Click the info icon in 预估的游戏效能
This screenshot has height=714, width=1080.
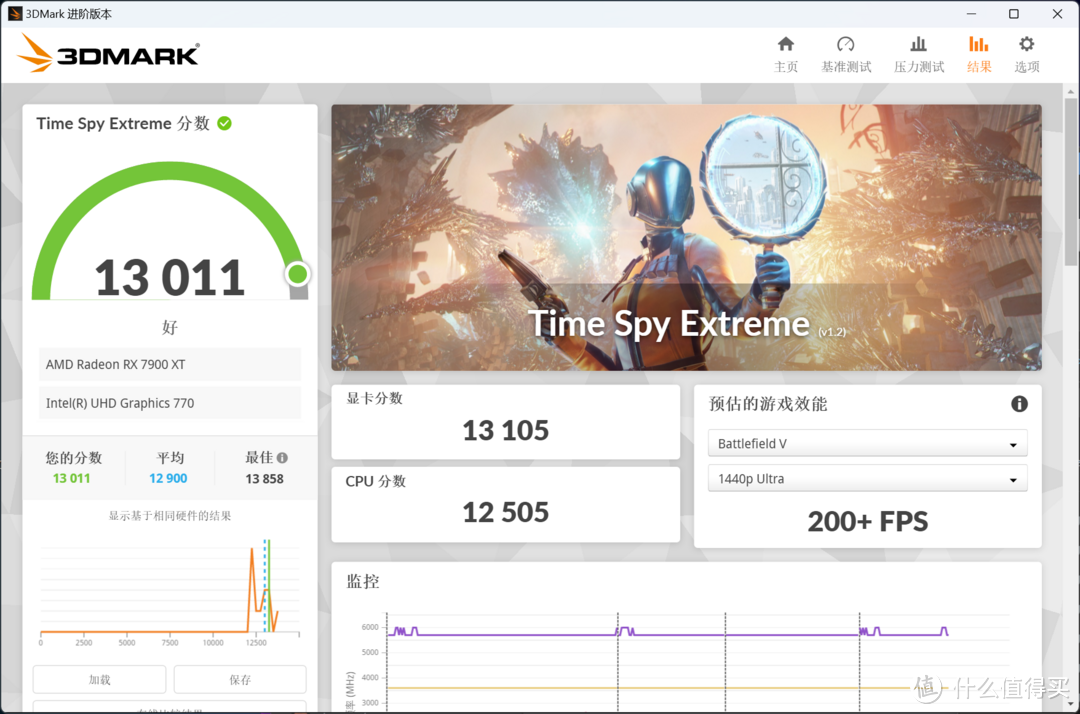coord(1019,404)
